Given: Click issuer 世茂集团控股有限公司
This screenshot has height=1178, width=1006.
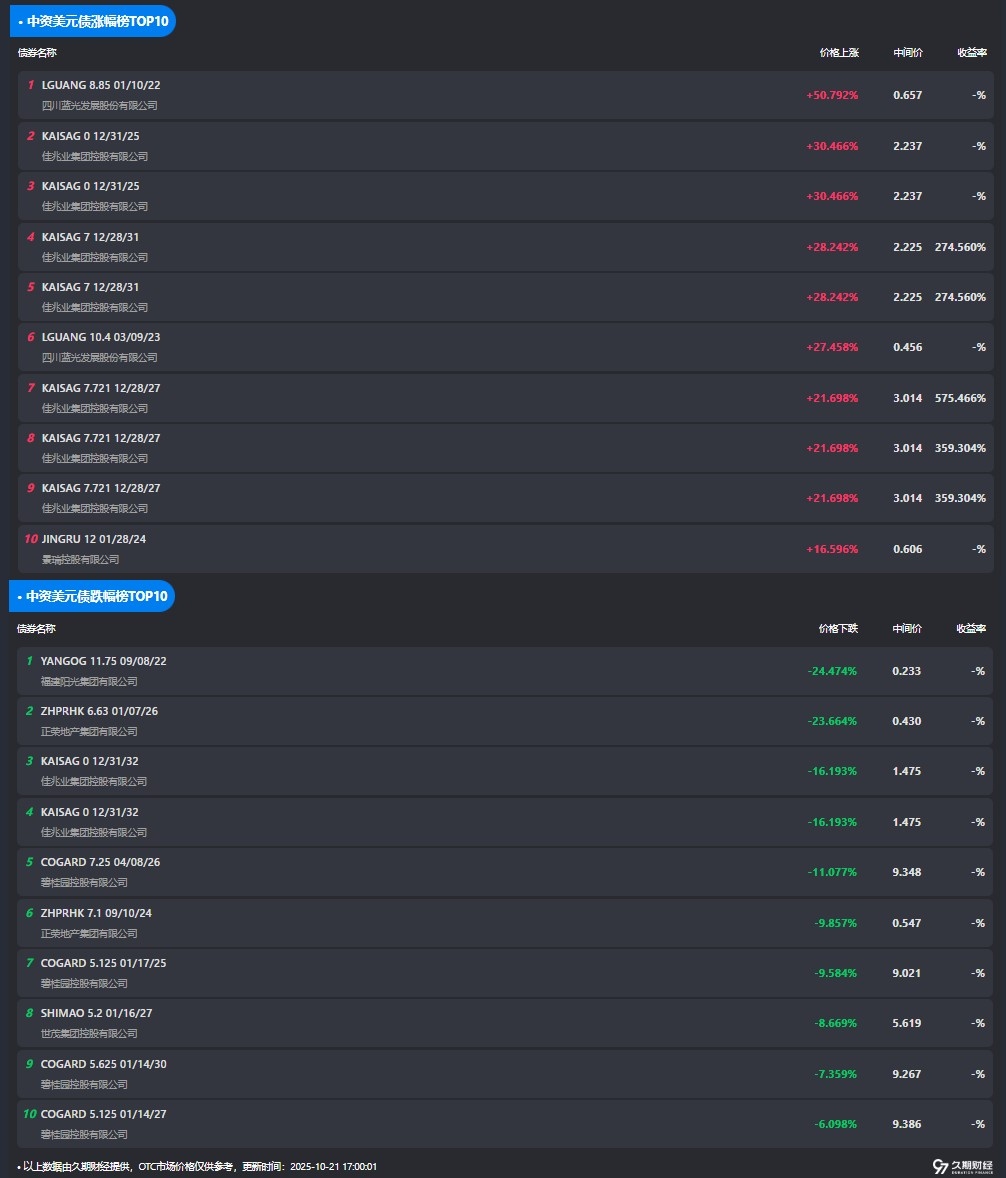Looking at the screenshot, I should [89, 1033].
